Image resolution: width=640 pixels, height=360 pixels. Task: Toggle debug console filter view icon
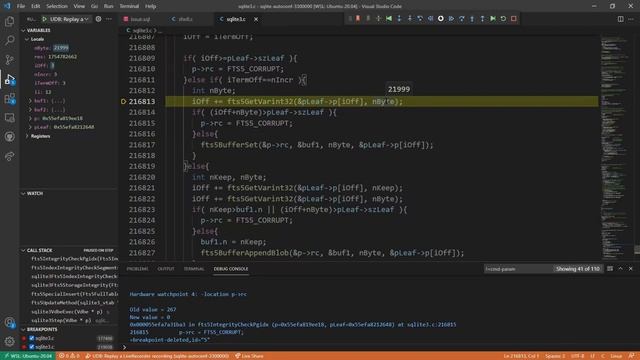tap(610, 269)
